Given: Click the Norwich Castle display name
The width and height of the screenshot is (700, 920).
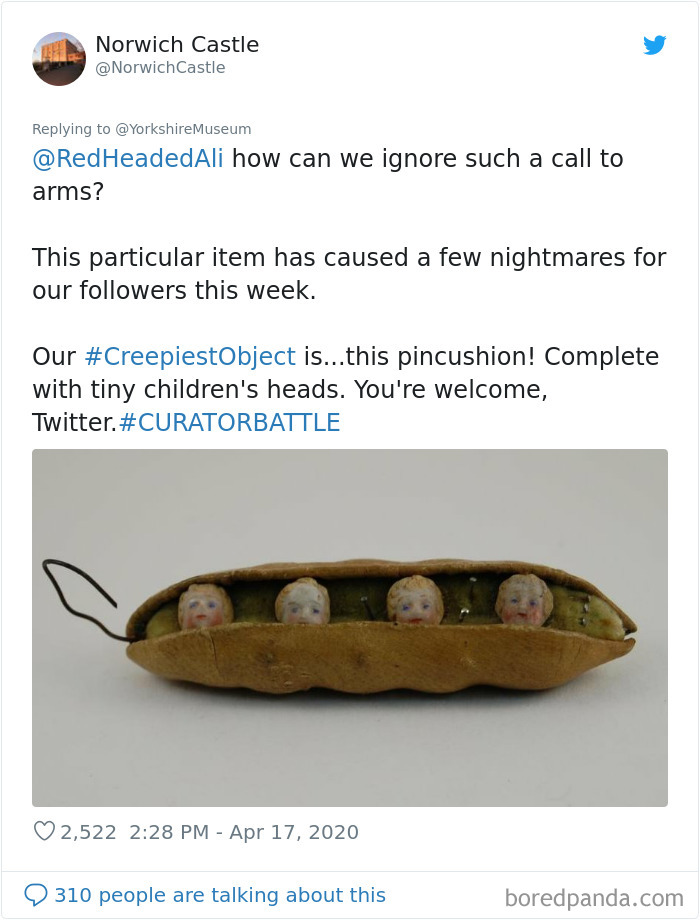Looking at the screenshot, I should 177,44.
